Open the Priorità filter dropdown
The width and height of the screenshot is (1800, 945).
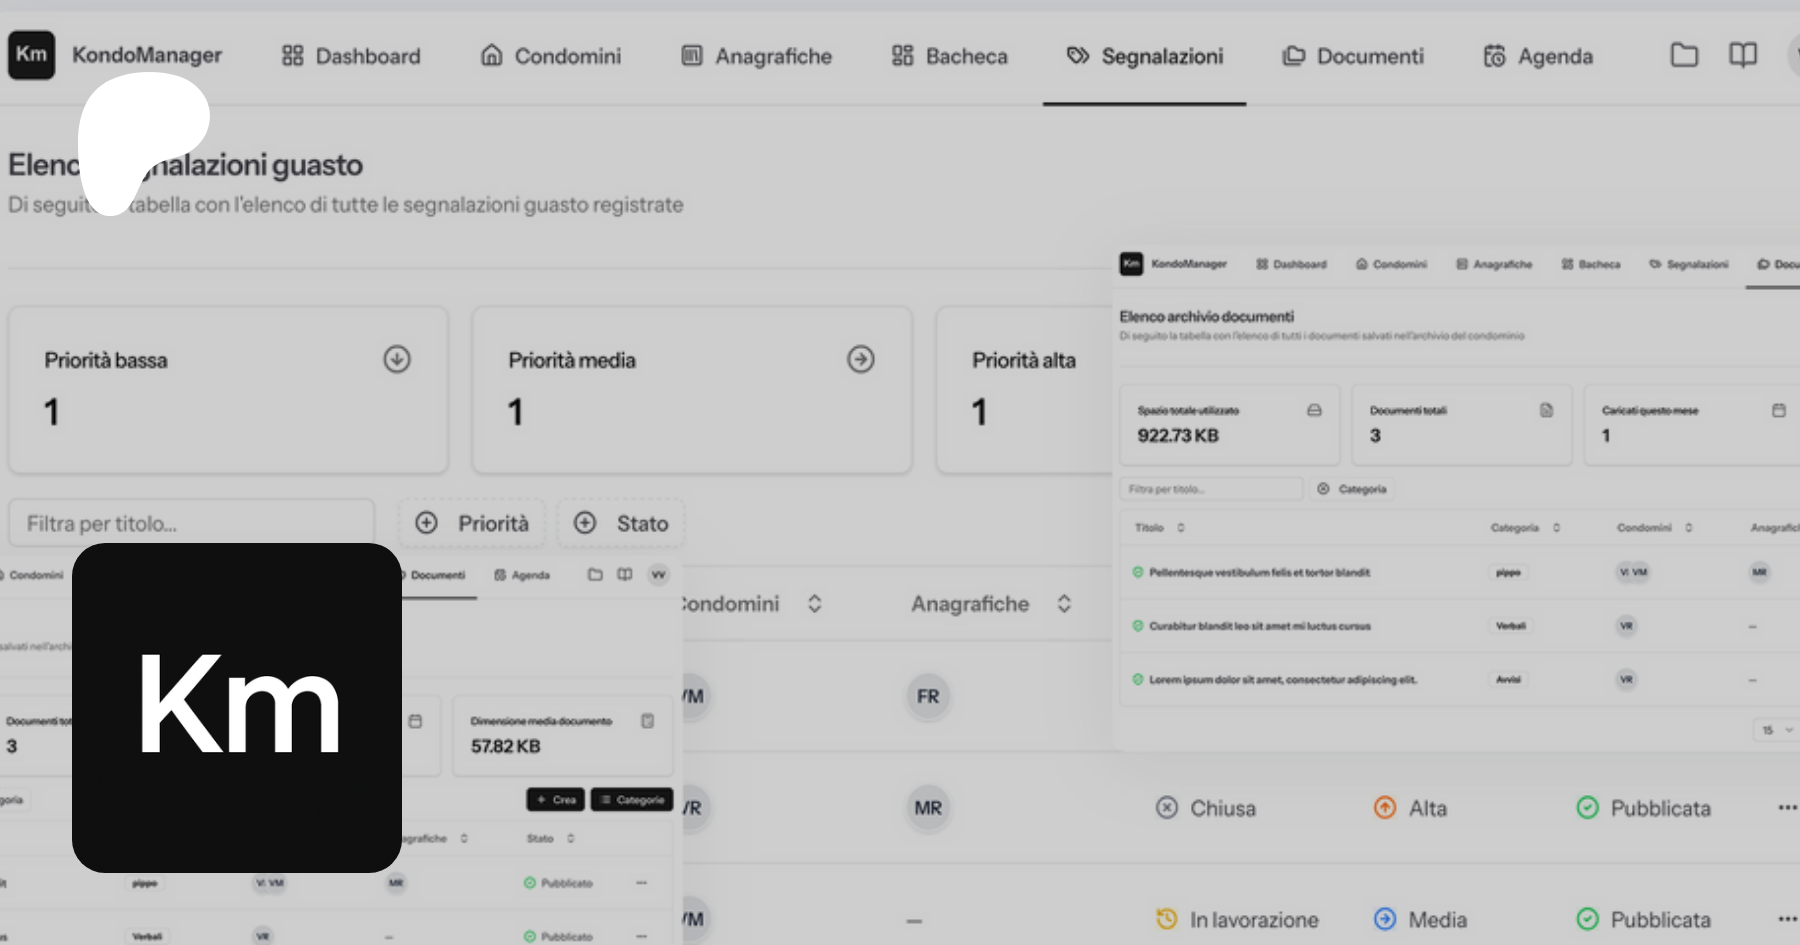point(472,523)
